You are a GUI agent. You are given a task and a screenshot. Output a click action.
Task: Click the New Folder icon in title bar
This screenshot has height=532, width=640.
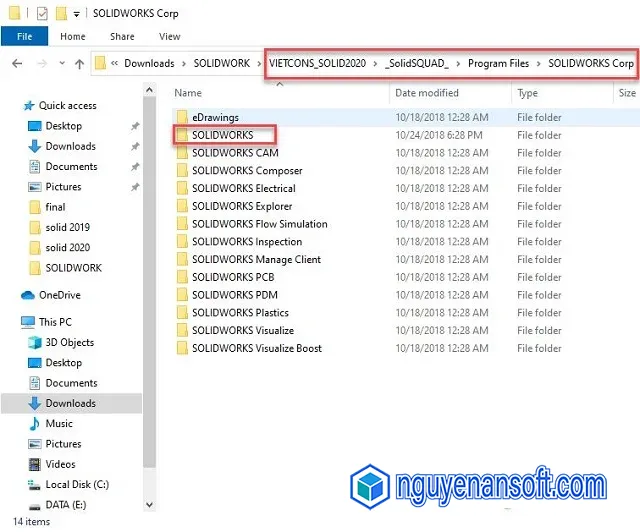click(x=61, y=13)
